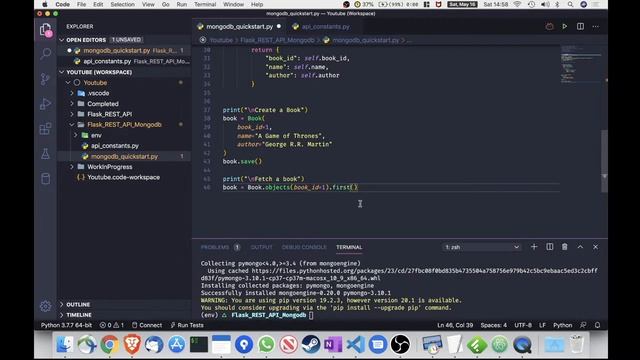
Task: Open the database view in activity bar
Action: click(x=45, y=178)
